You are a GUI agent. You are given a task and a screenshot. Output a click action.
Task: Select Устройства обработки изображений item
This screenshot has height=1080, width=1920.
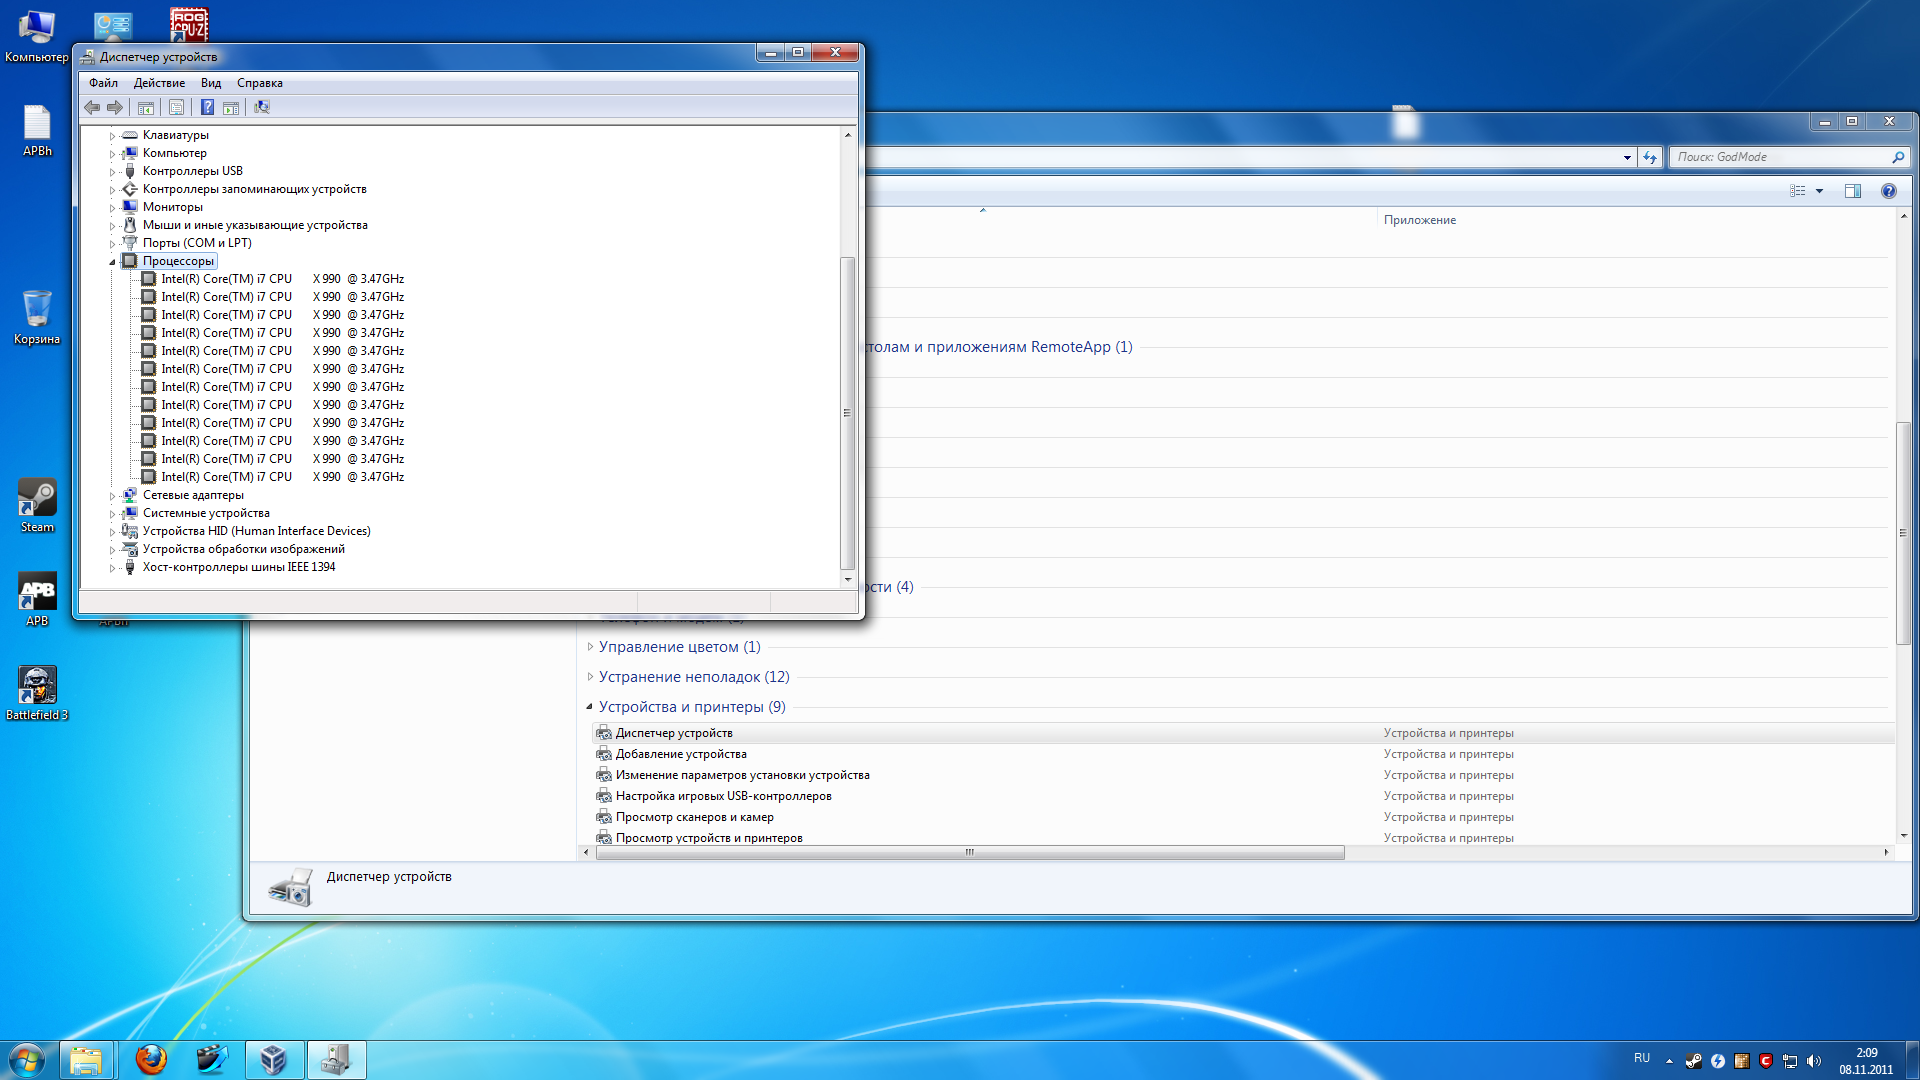coord(243,549)
